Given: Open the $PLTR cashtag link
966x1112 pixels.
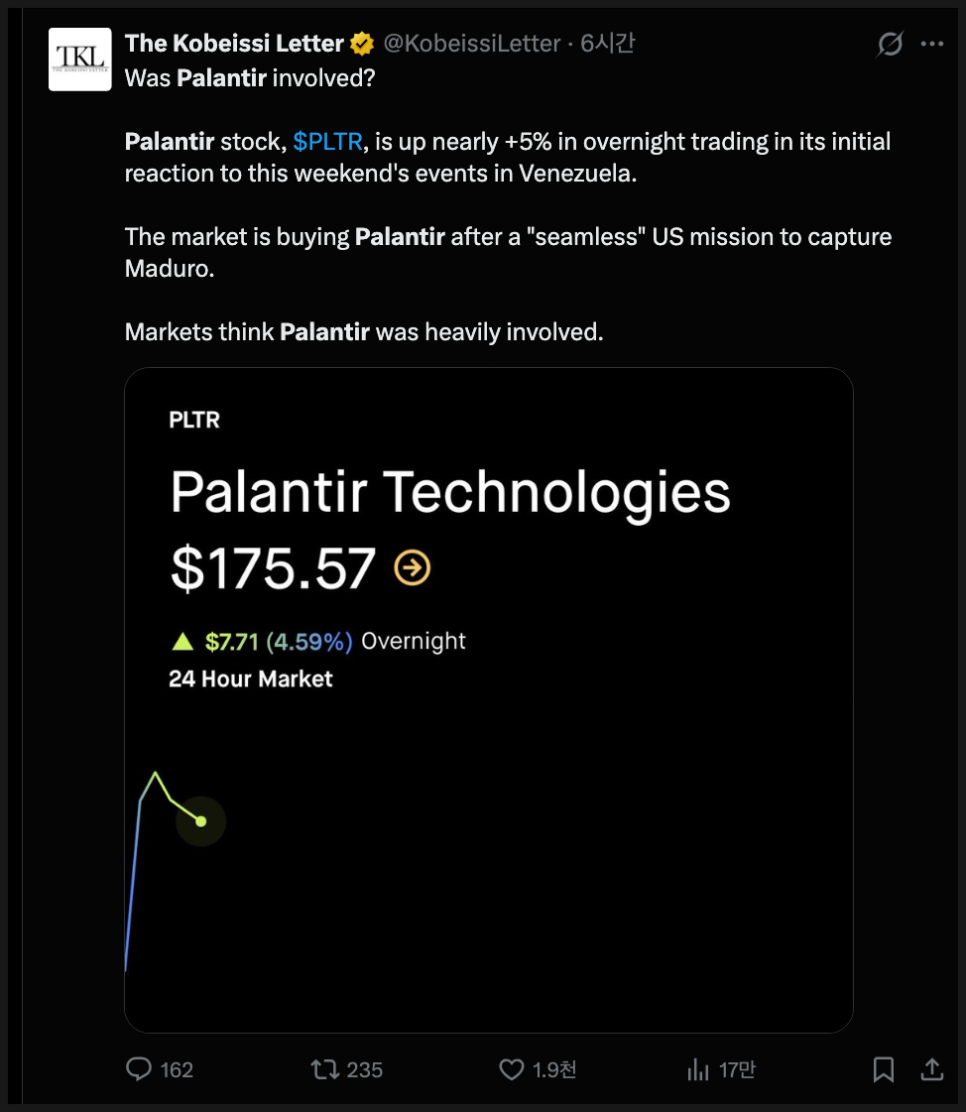Looking at the screenshot, I should coord(327,142).
